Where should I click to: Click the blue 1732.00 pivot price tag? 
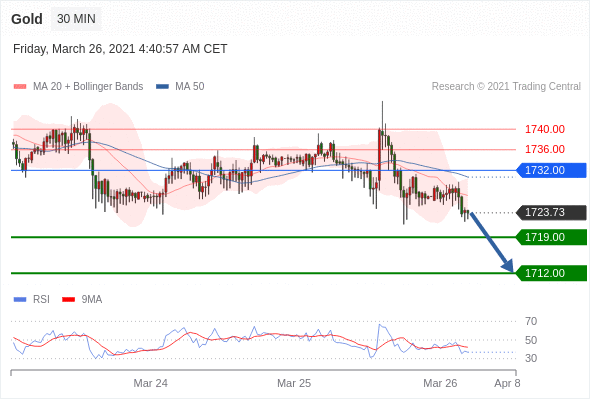click(x=551, y=170)
